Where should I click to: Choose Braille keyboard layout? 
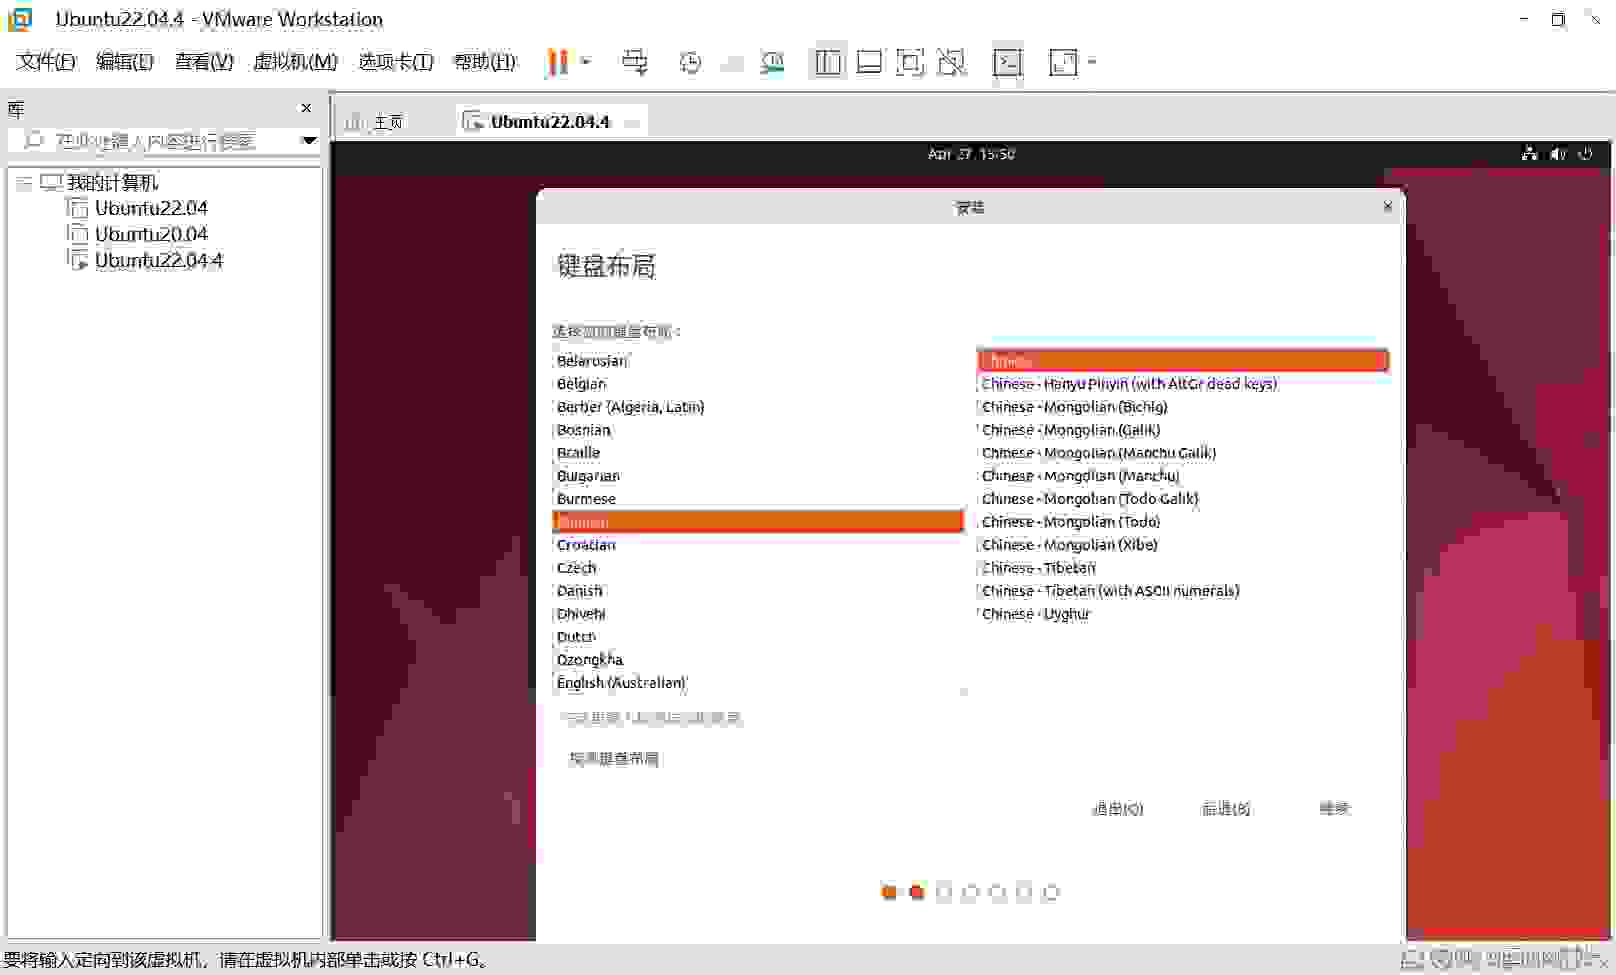click(x=758, y=453)
